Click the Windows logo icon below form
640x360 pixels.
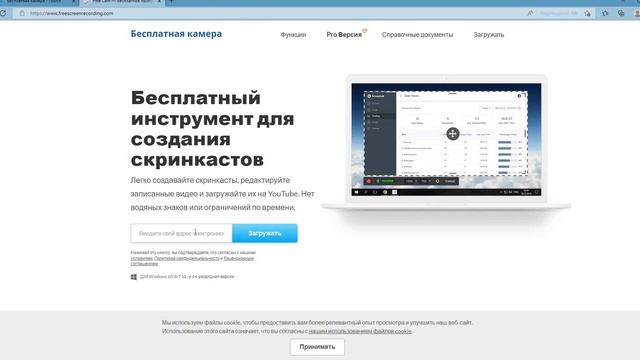click(133, 277)
